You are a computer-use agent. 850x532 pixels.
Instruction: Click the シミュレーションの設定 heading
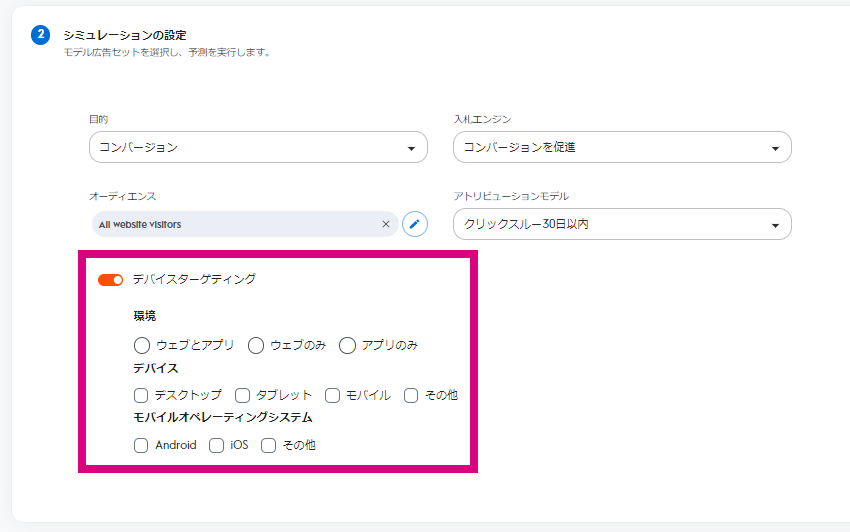(x=125, y=35)
